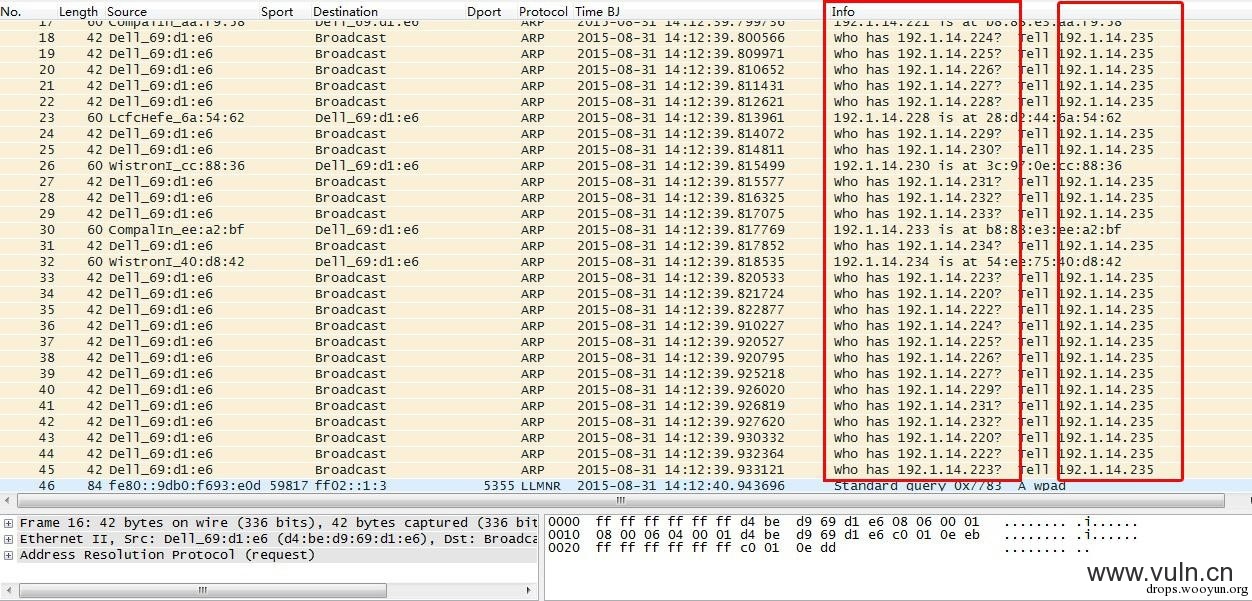Expand the Frame 16 tree node
The image size is (1252, 601).
pos(9,523)
